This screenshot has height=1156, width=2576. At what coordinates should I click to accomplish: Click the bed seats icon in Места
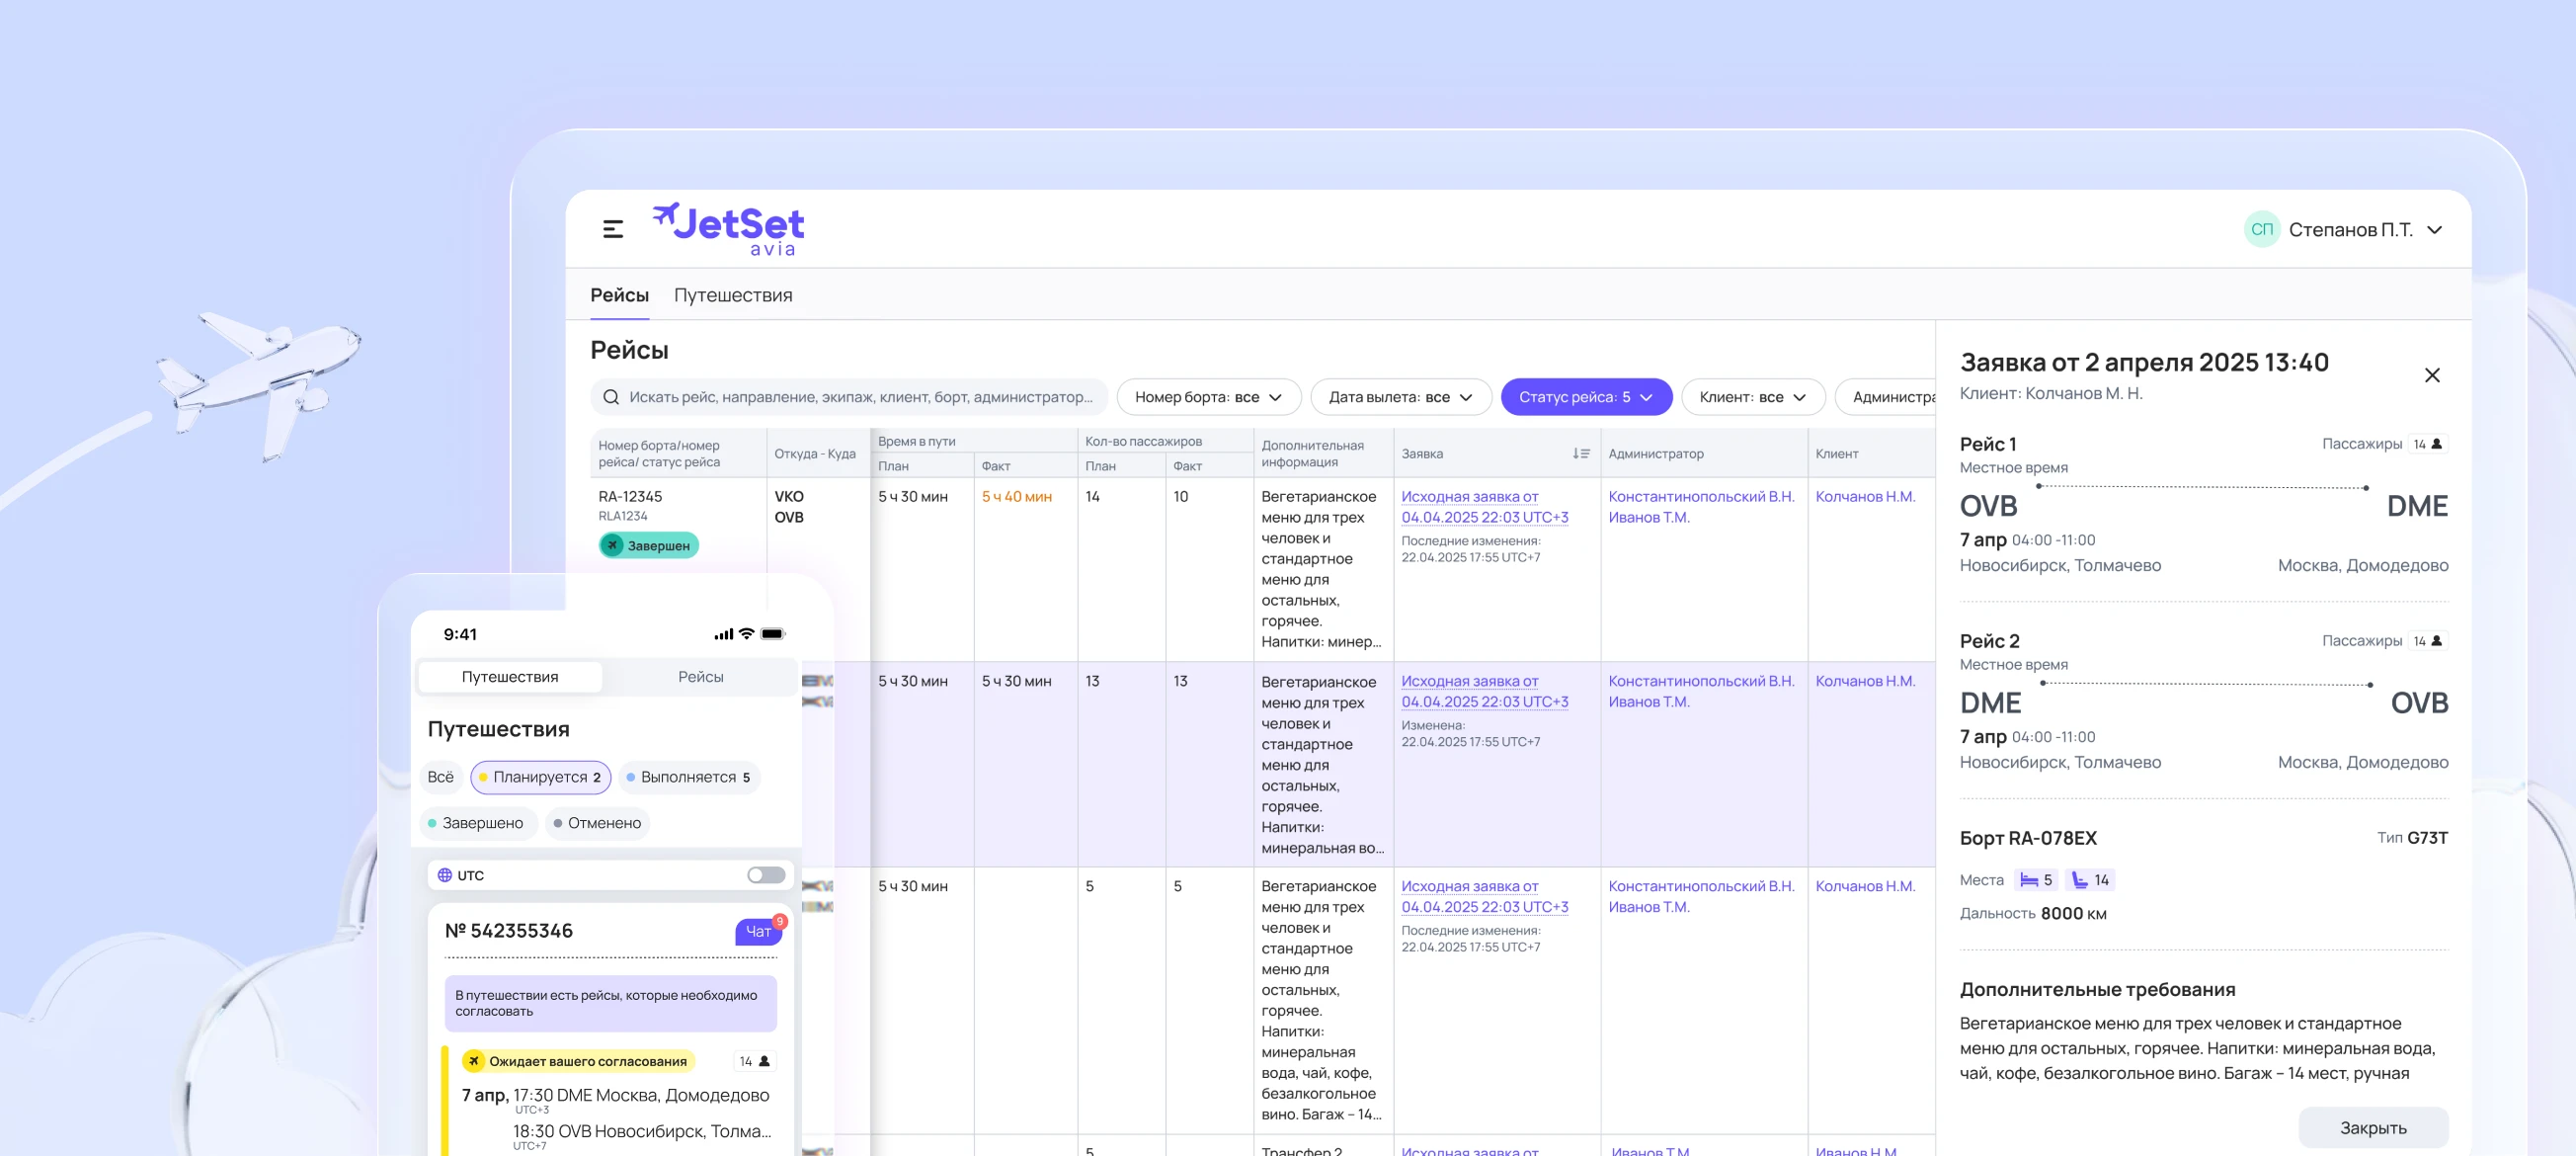click(x=2029, y=880)
